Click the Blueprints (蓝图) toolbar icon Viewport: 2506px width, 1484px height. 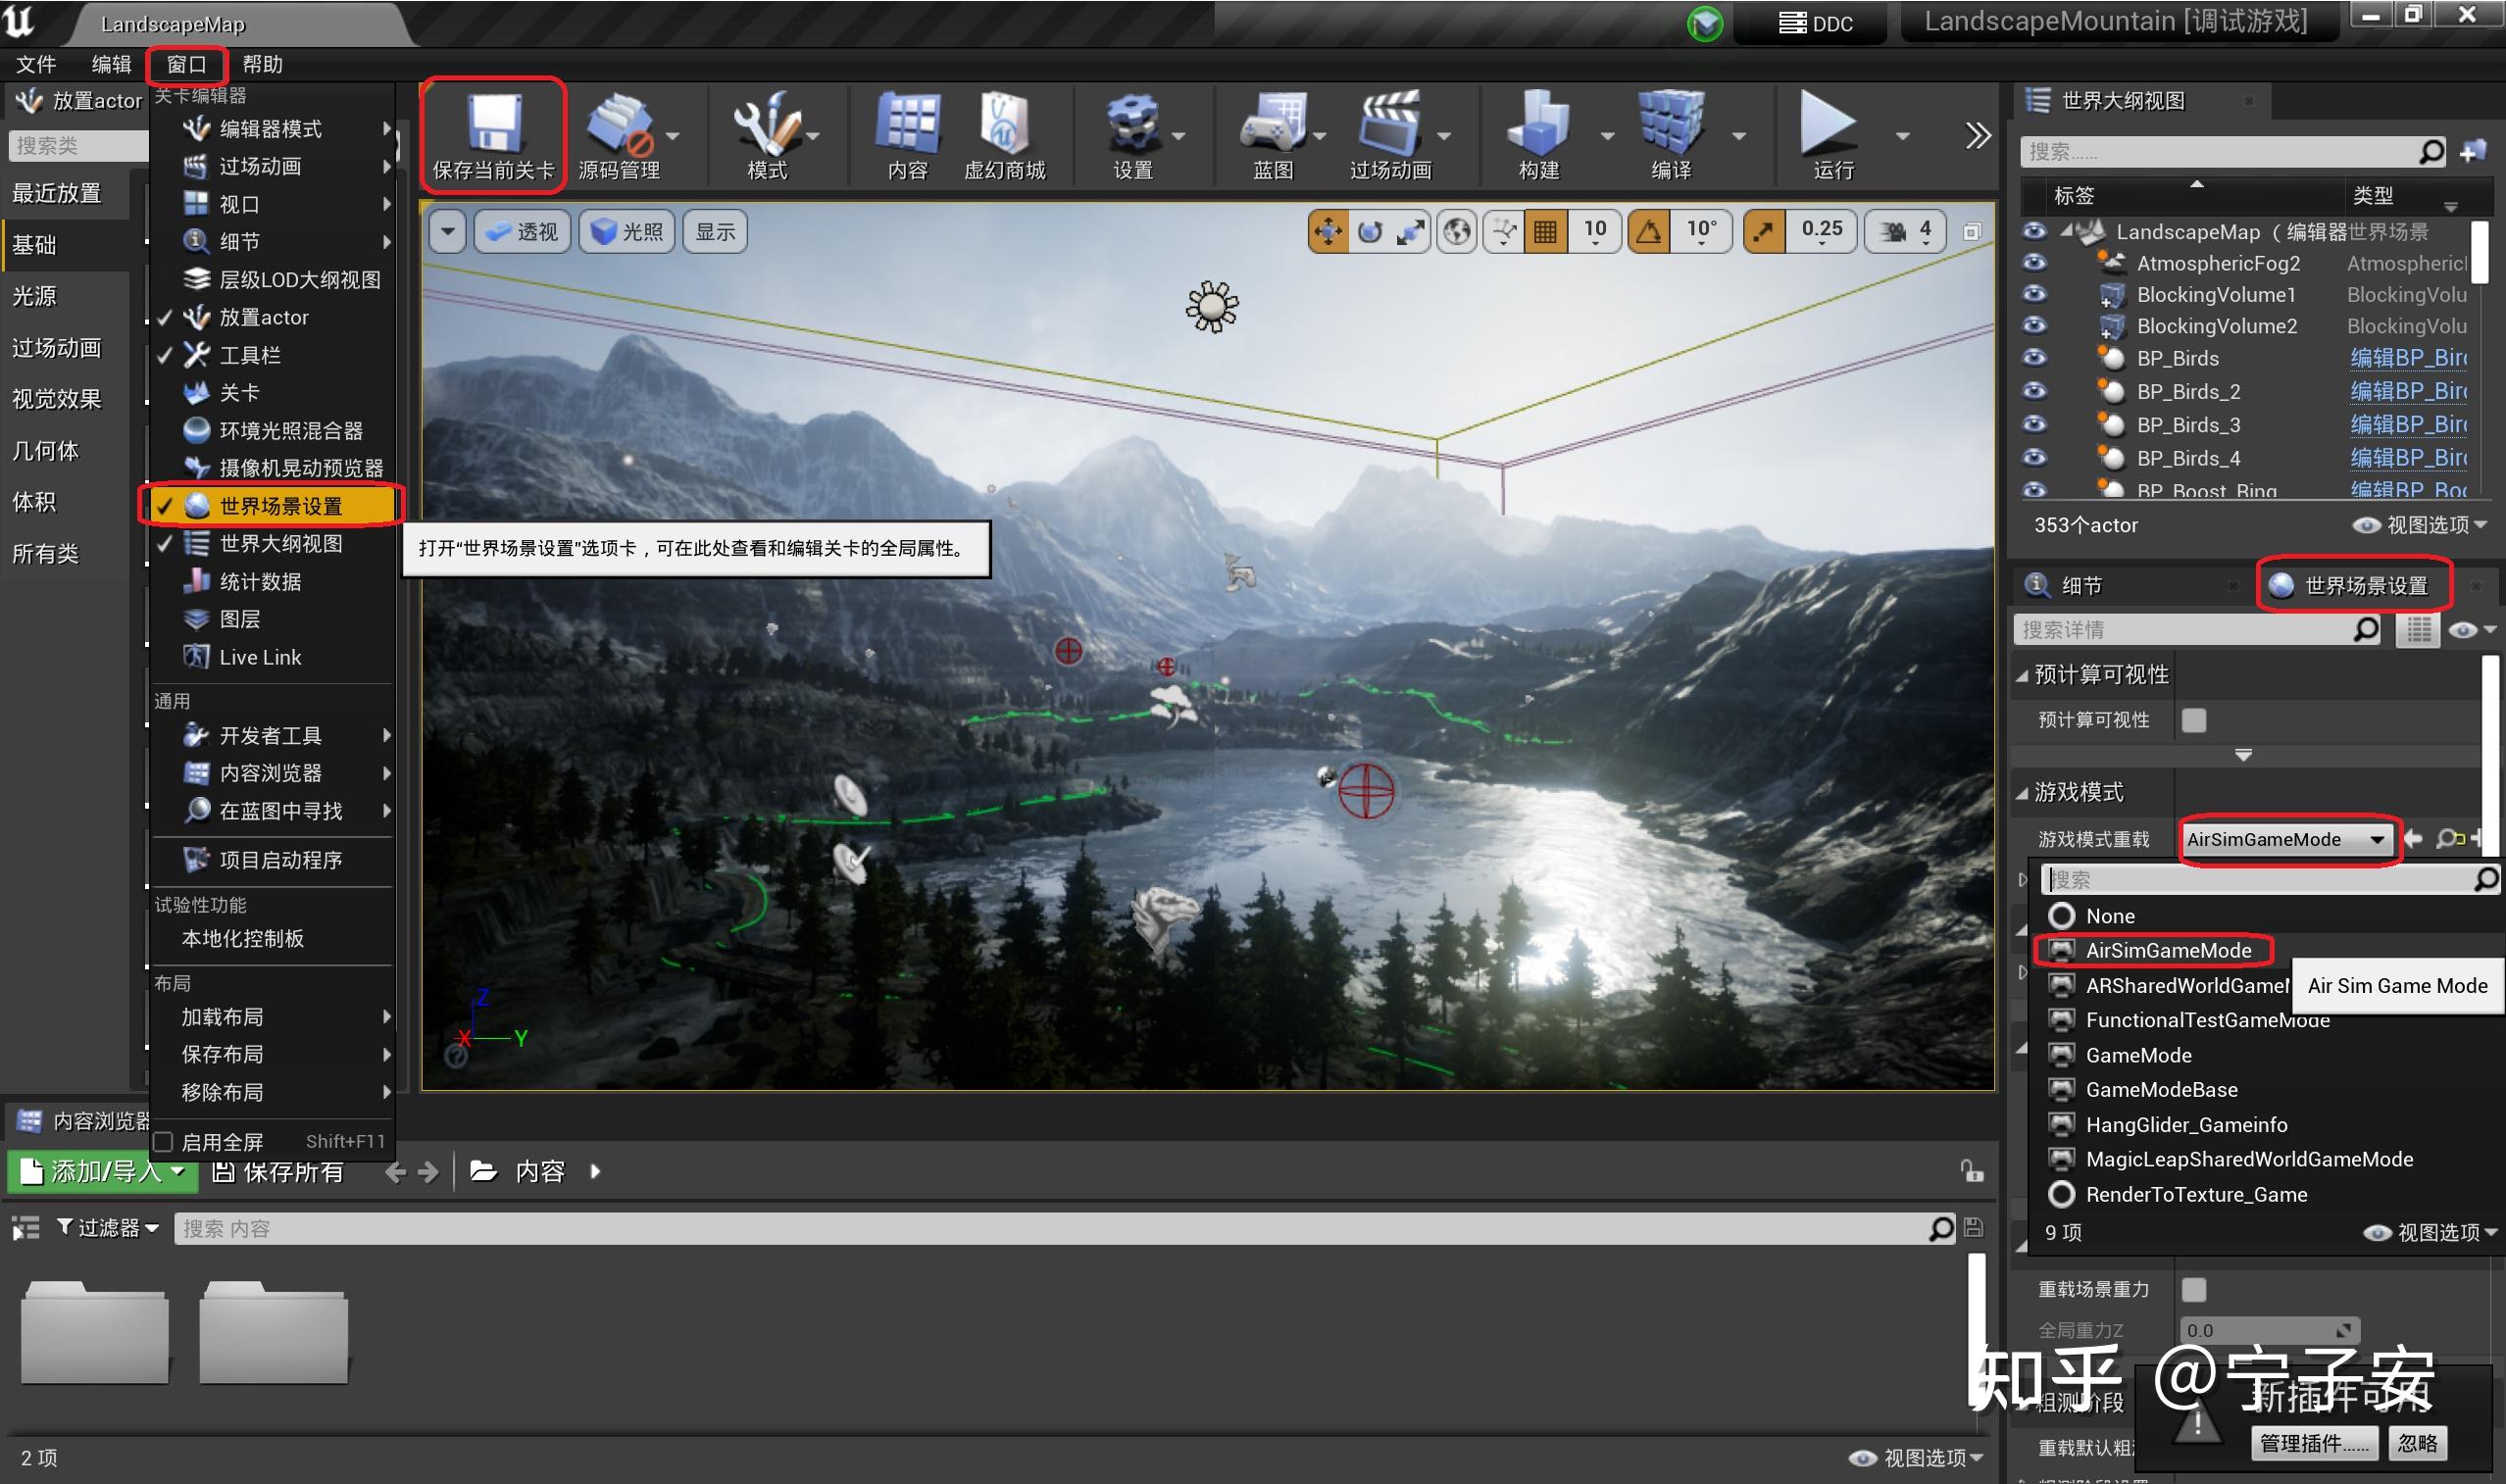point(1272,126)
